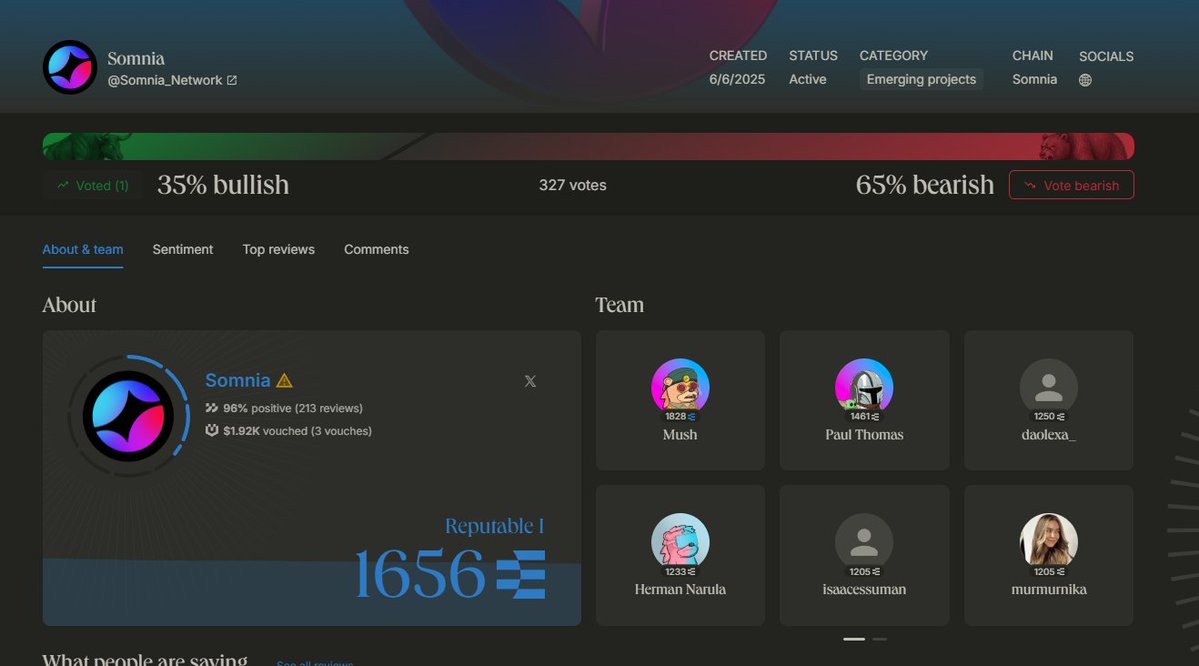
Task: Click the team member name daolexa_
Action: tap(1048, 435)
